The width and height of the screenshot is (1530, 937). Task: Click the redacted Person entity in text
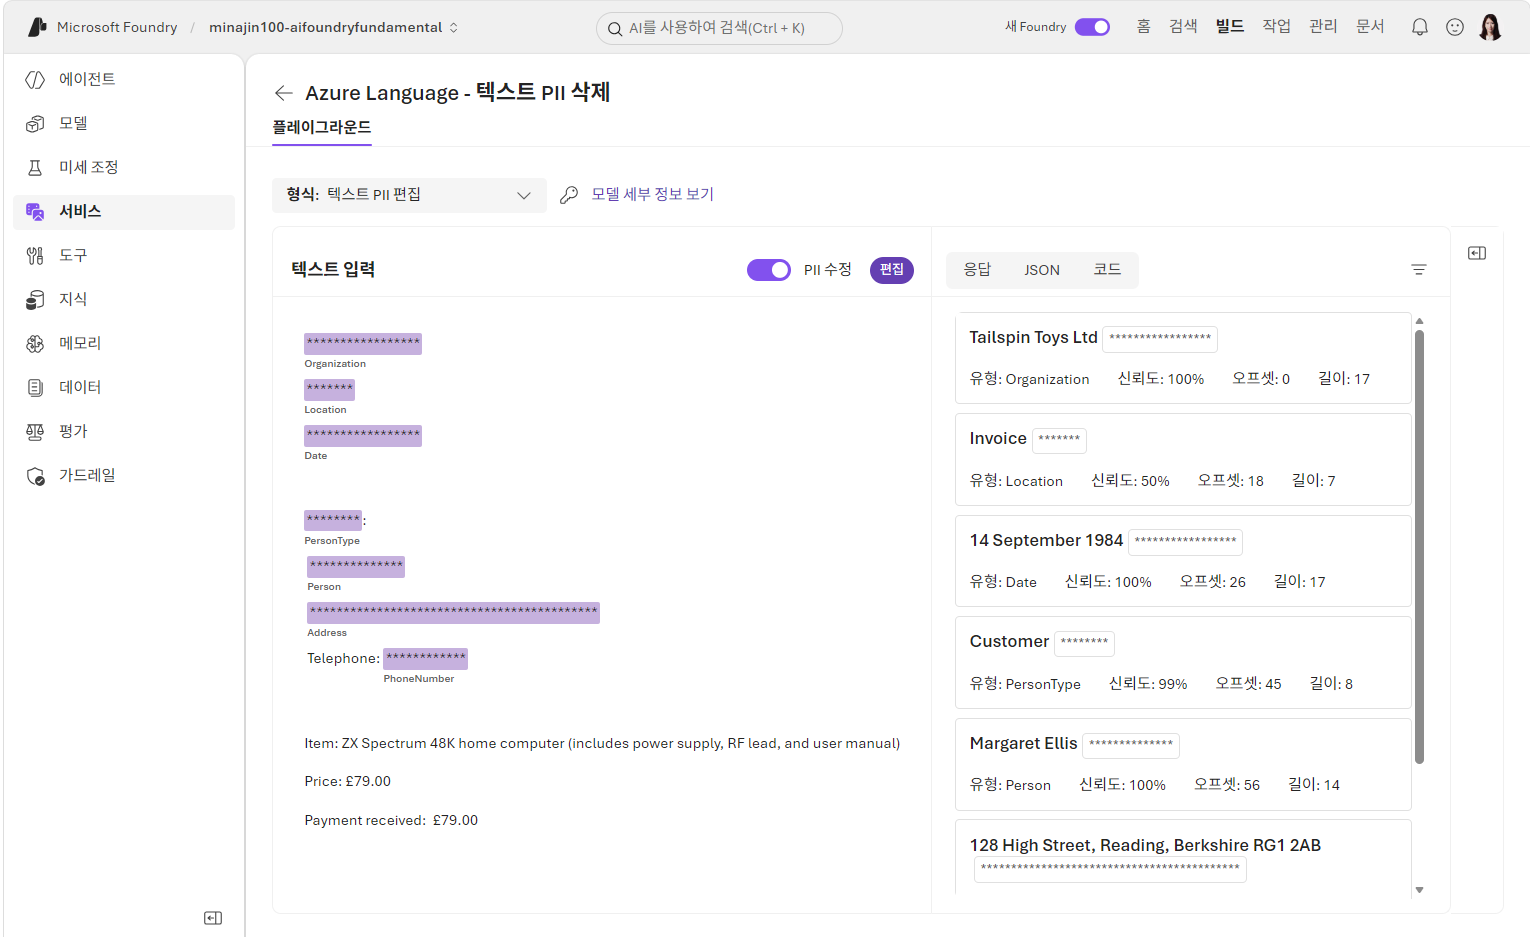[x=356, y=566]
